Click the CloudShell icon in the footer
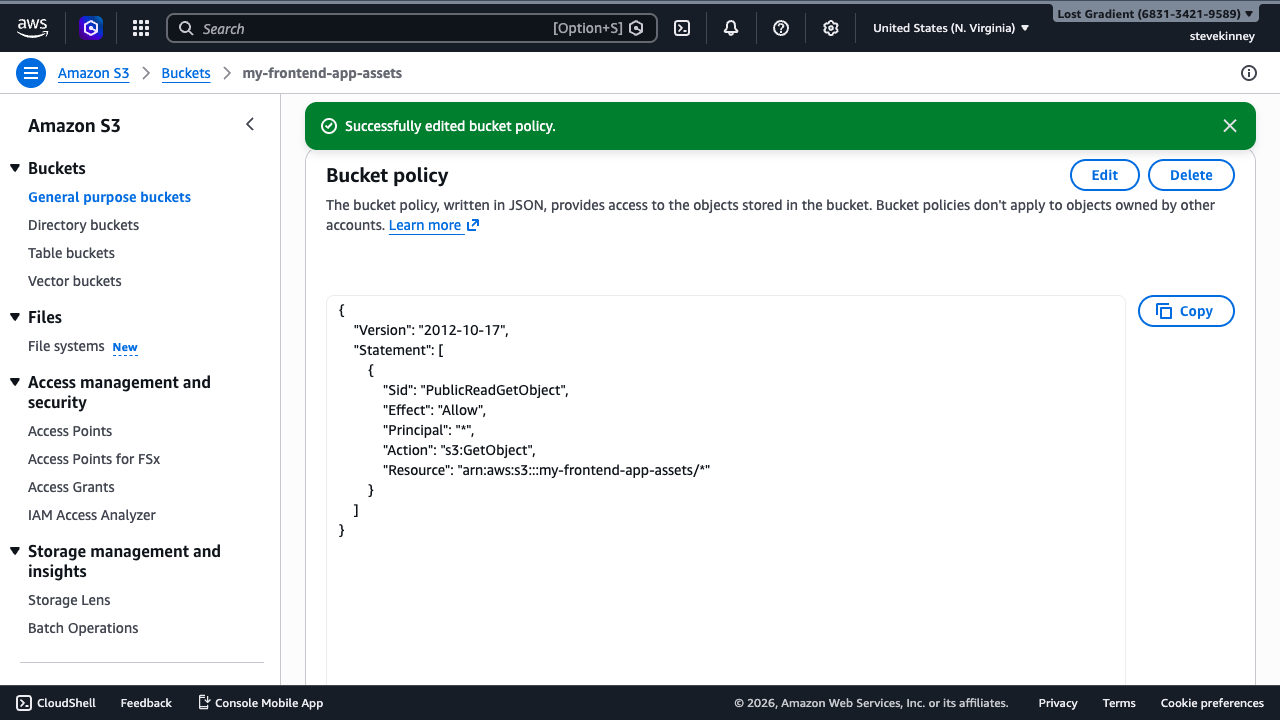 coord(24,703)
